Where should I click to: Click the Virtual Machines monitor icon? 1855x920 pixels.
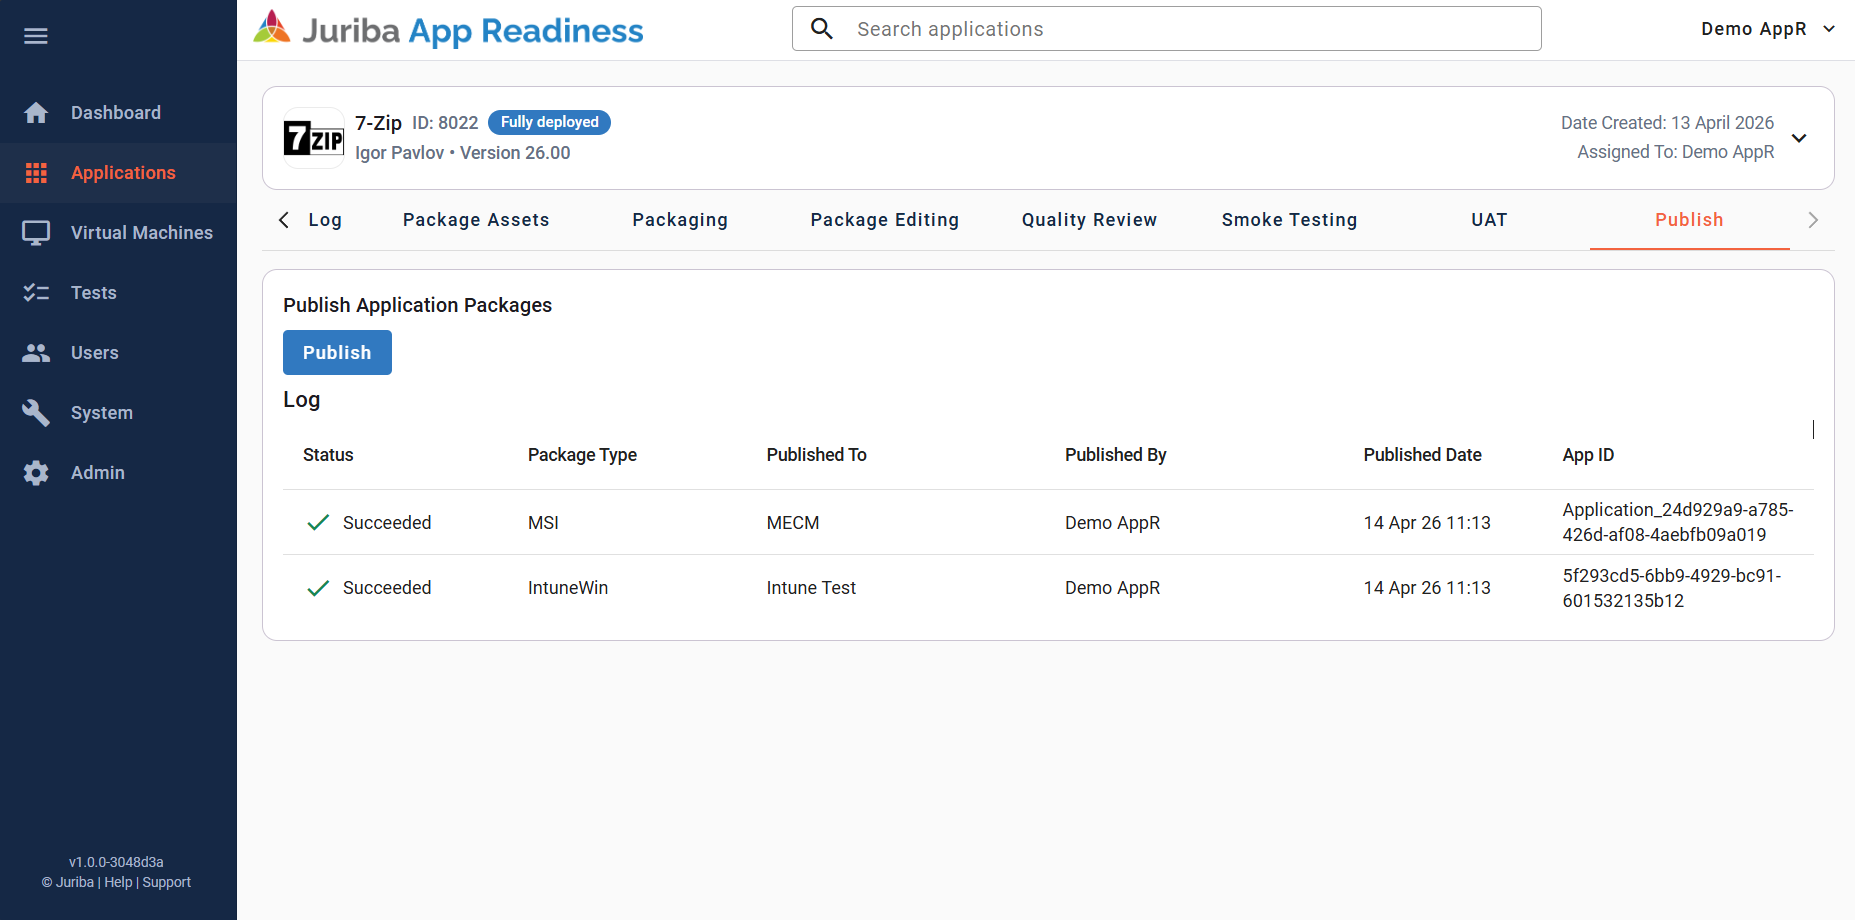click(36, 233)
